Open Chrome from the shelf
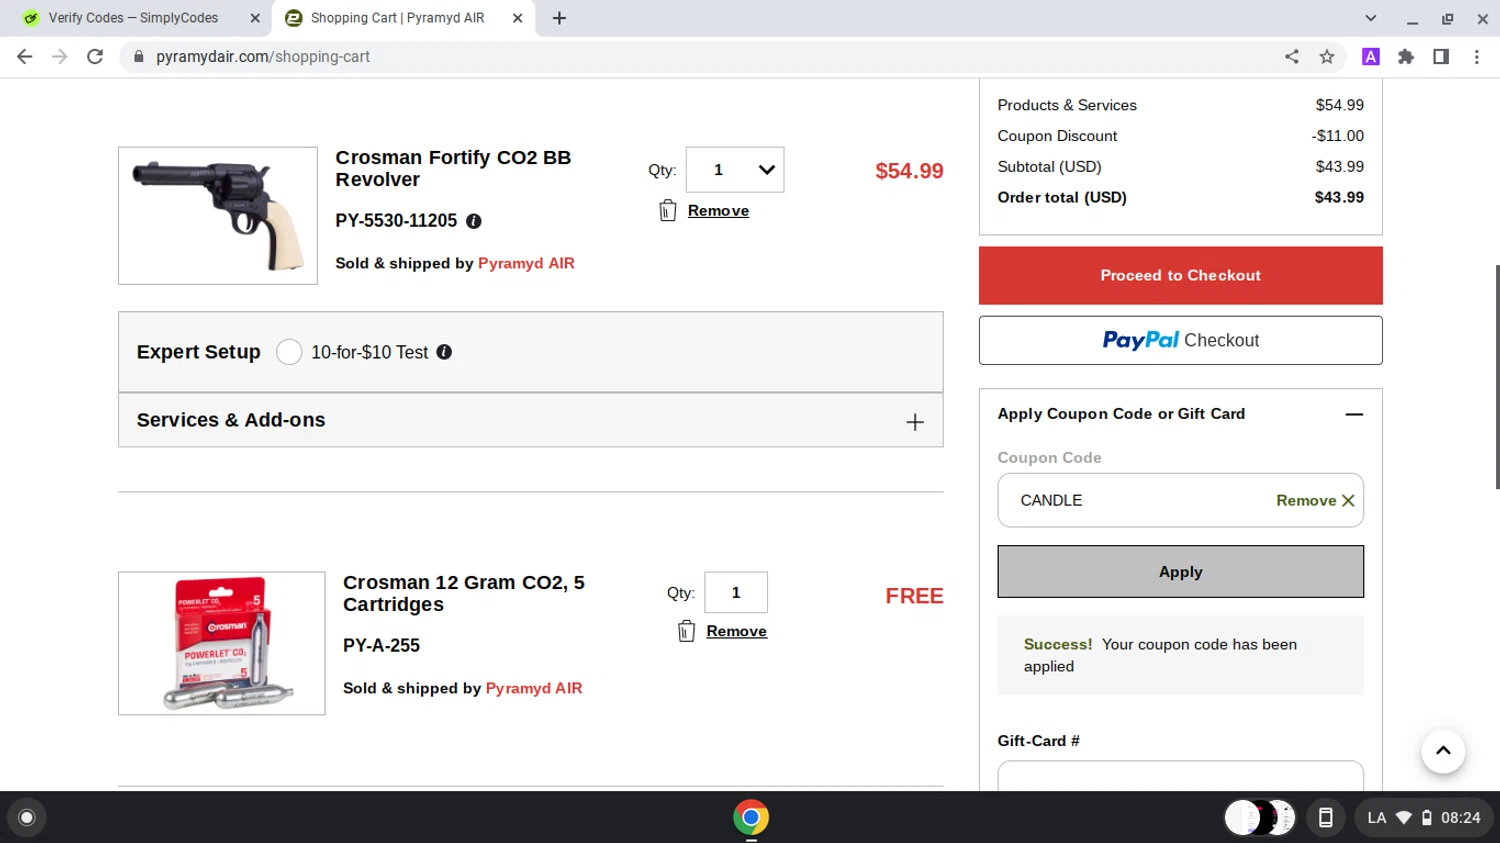Image resolution: width=1500 pixels, height=843 pixels. click(751, 817)
